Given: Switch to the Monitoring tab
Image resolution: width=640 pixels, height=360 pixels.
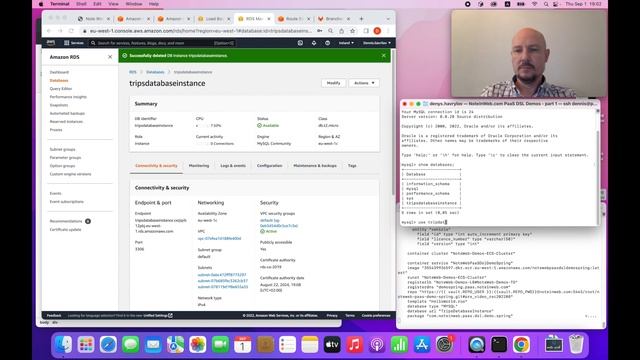Looking at the screenshot, I should point(199,166).
